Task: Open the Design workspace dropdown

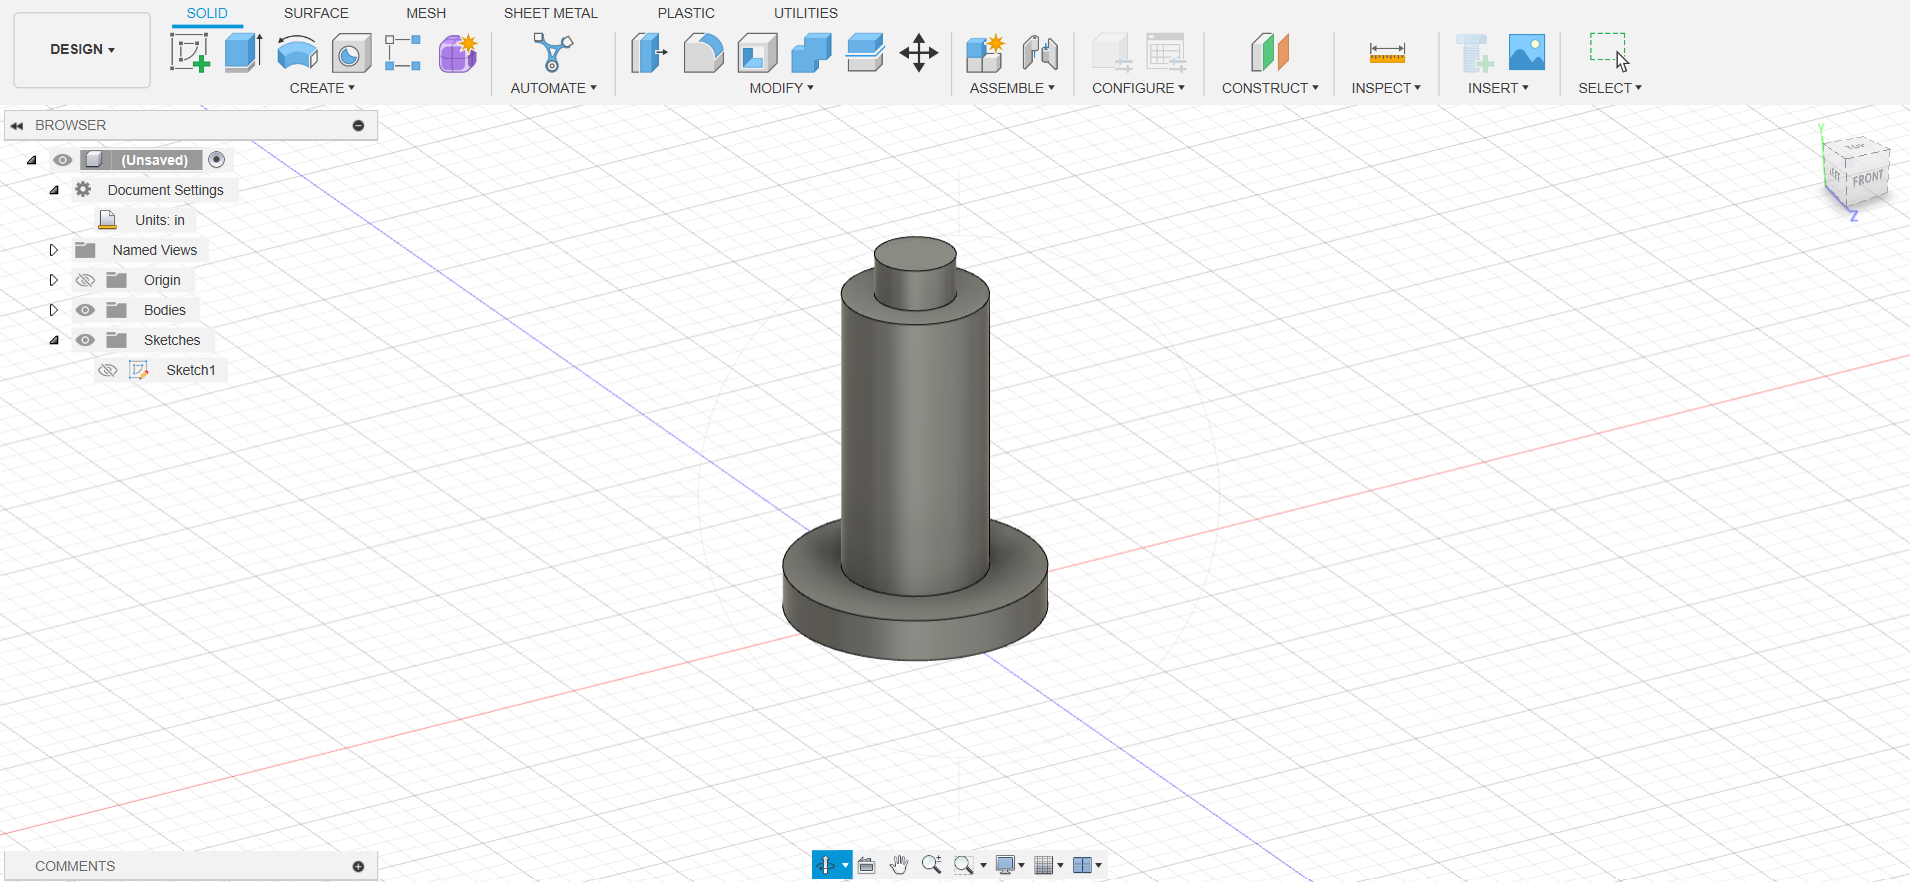Action: (82, 50)
